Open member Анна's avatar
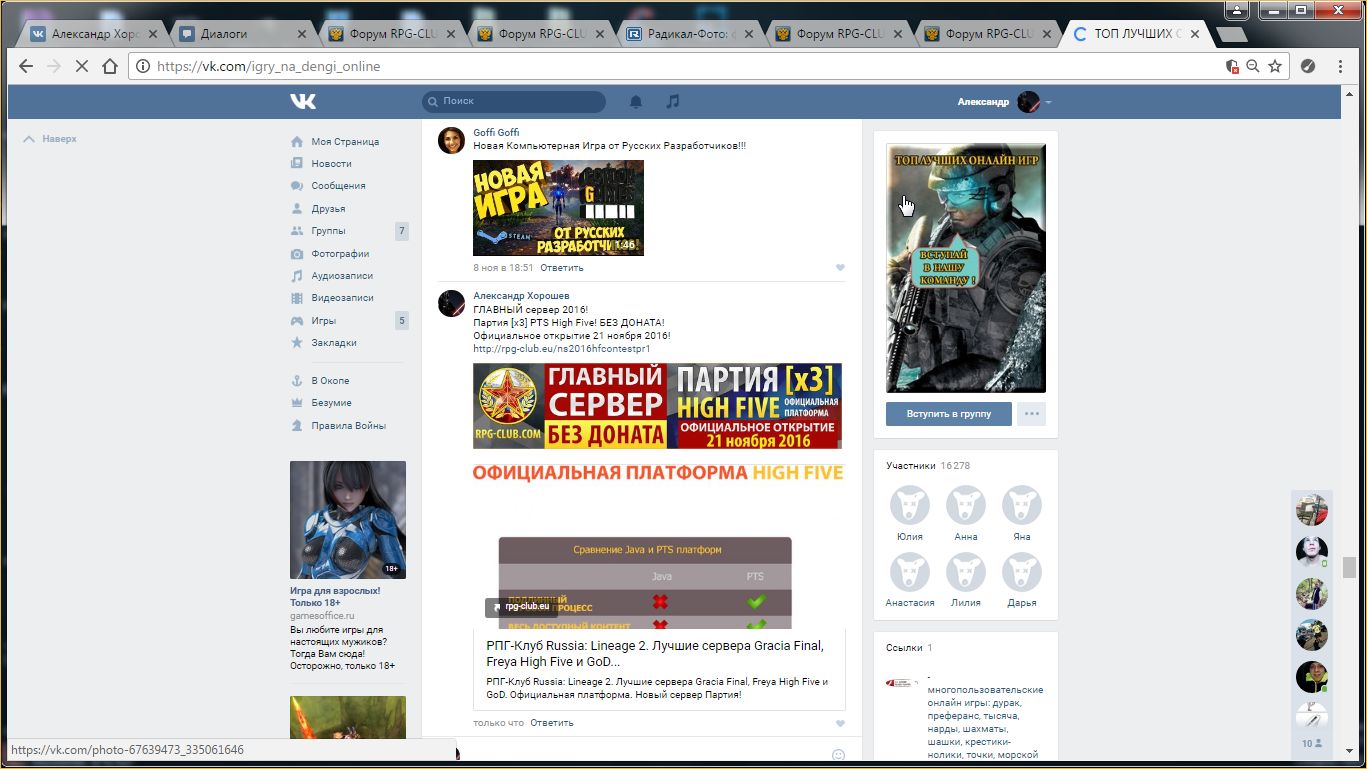Image resolution: width=1367 pixels, height=769 pixels. 966,506
